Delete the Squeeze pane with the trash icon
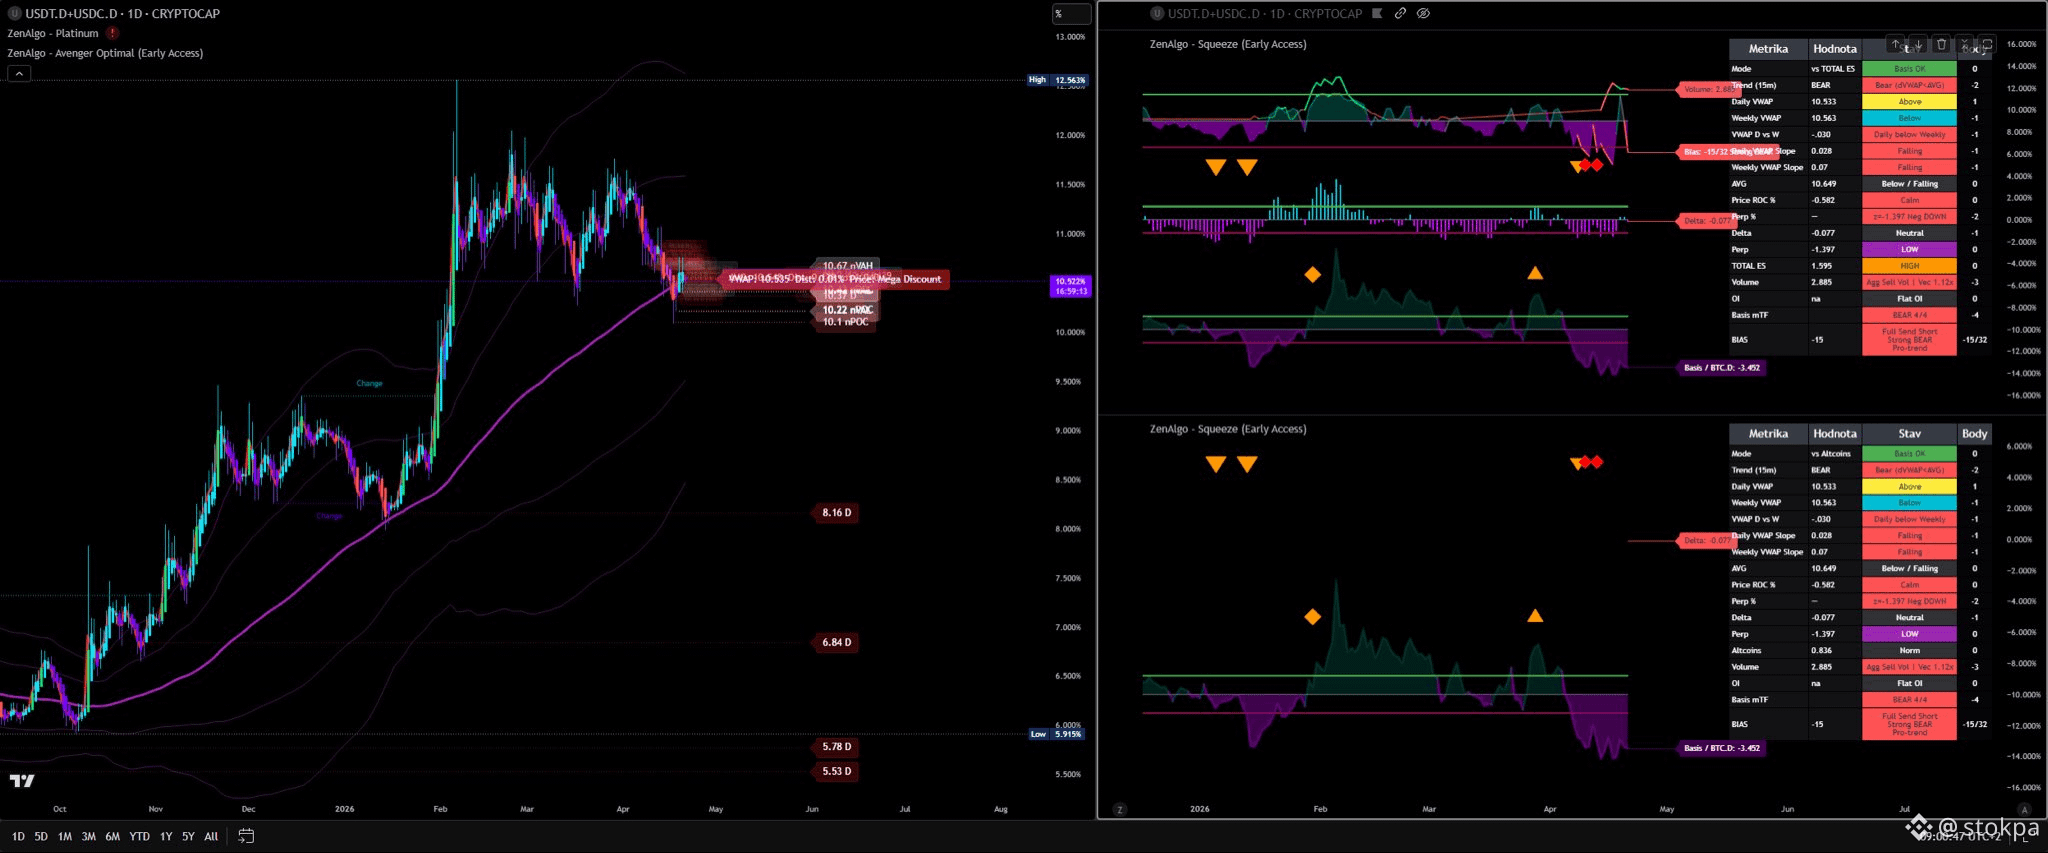The width and height of the screenshot is (2048, 853). click(x=1941, y=44)
